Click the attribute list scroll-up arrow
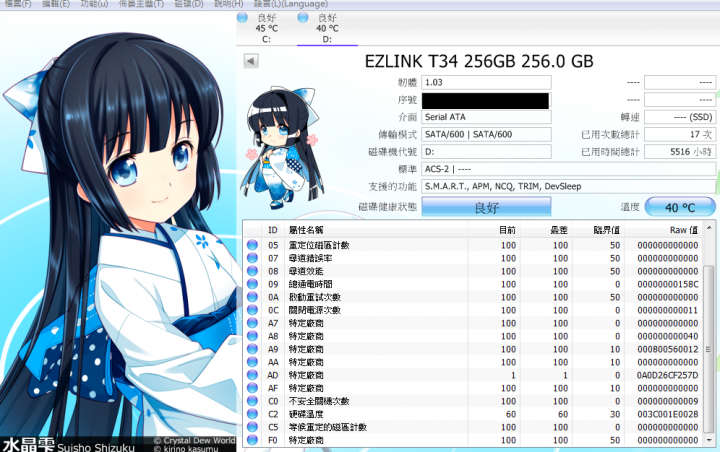 click(709, 227)
